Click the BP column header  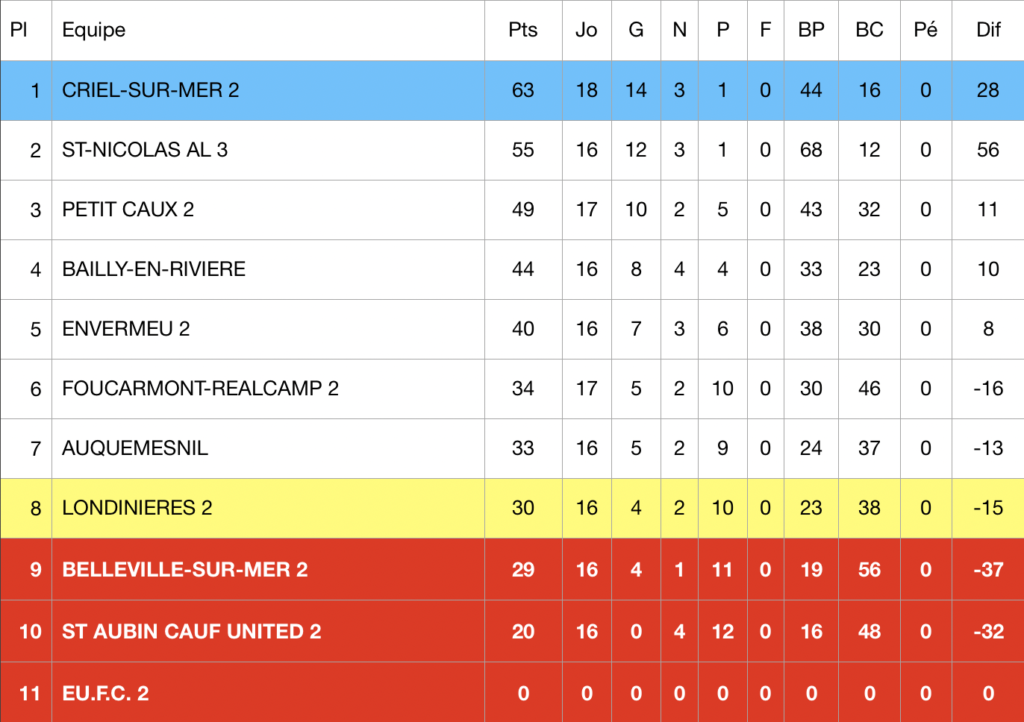click(x=811, y=30)
